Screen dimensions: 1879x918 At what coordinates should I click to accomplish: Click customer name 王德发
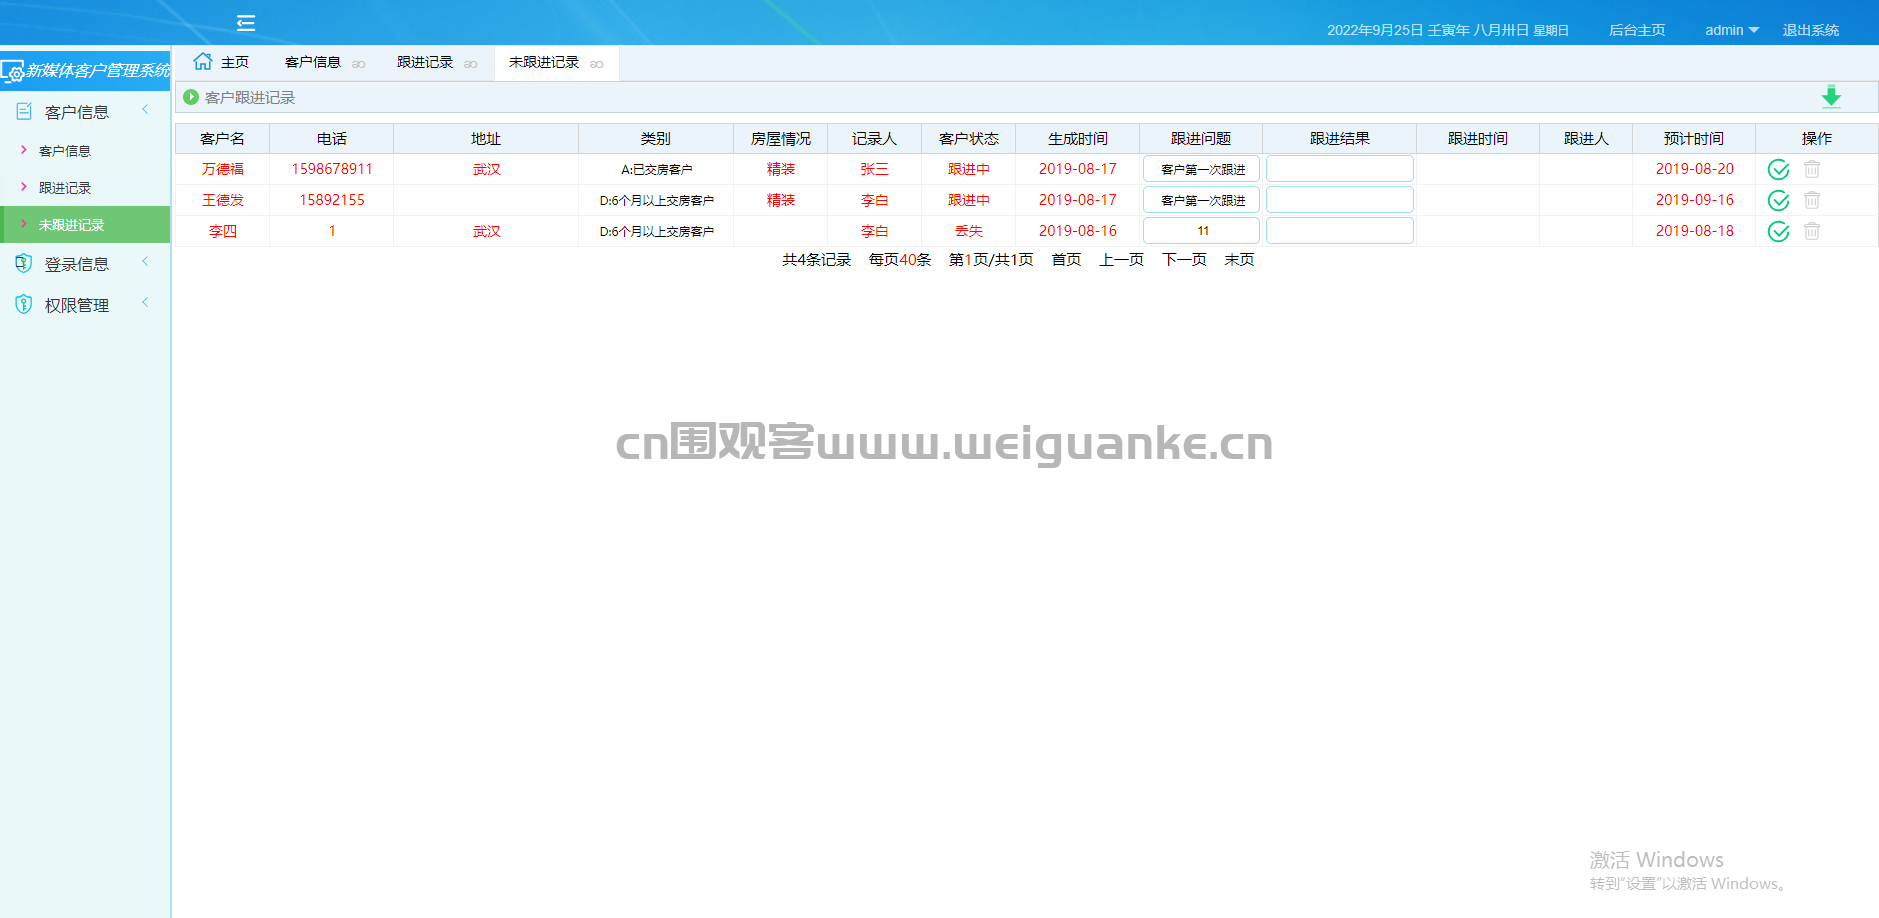point(223,201)
